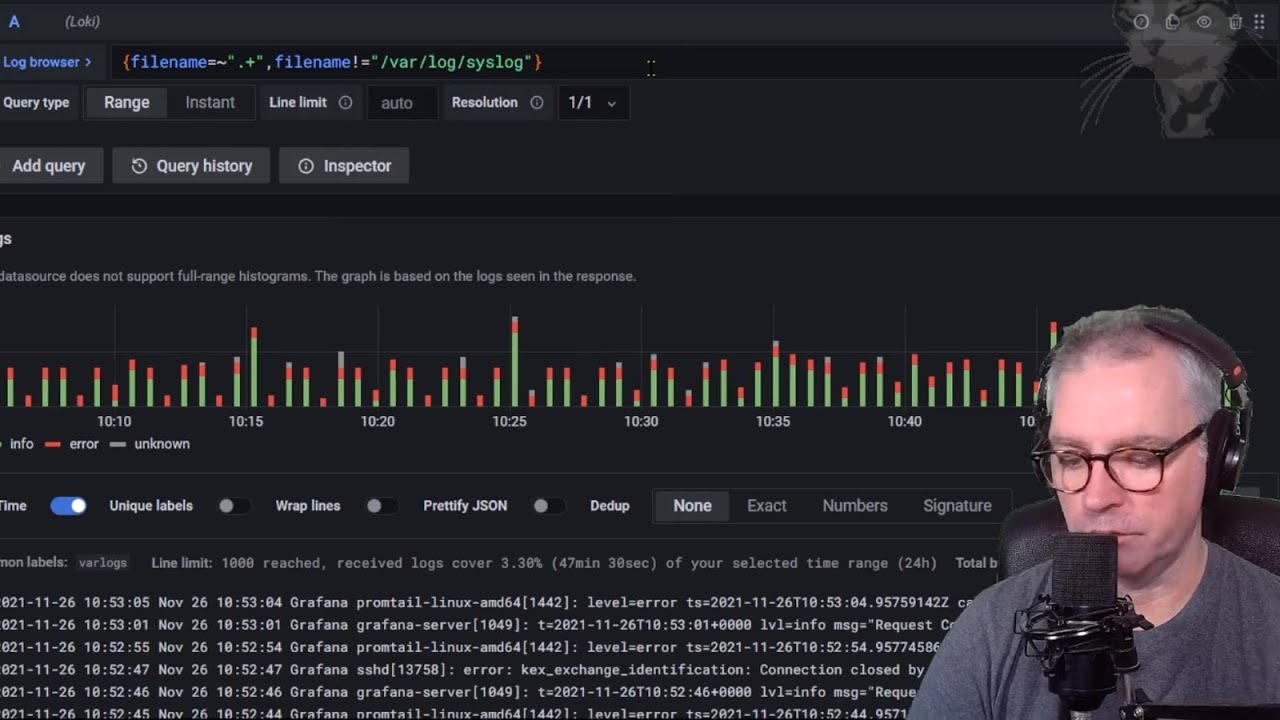Image resolution: width=1280 pixels, height=720 pixels.
Task: Select the Exact dedup option
Action: (767, 506)
